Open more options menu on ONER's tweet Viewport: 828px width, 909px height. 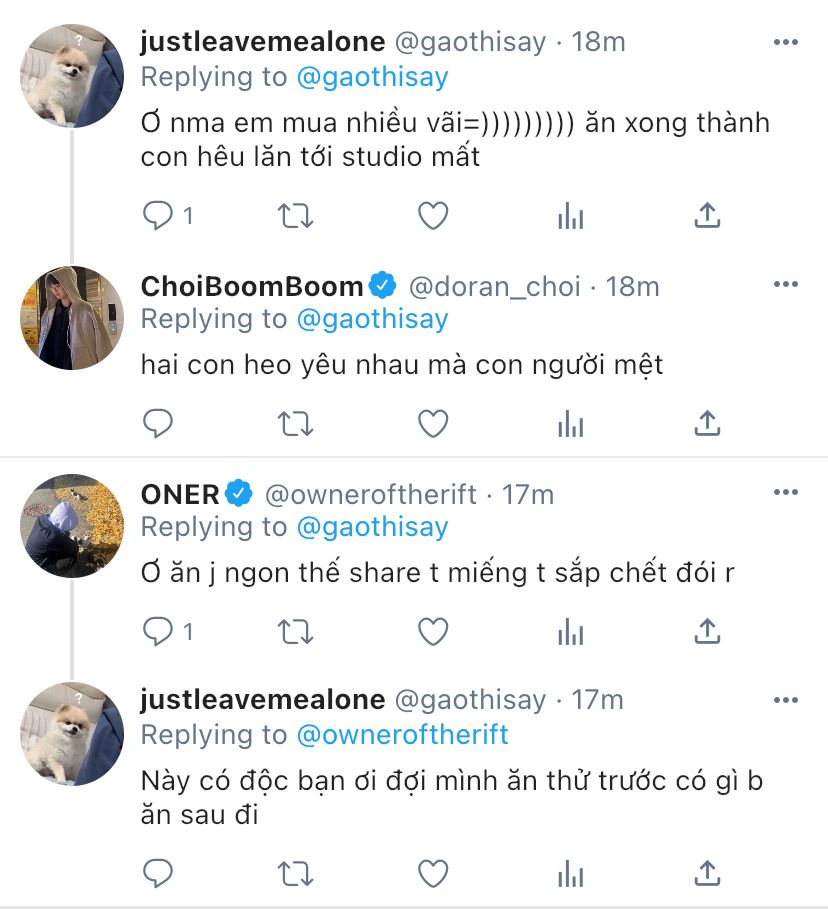[x=786, y=494]
